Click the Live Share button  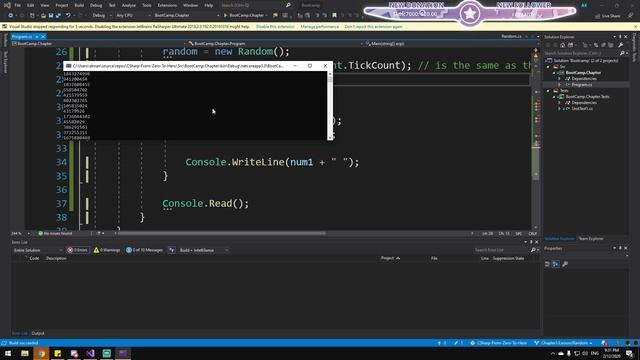[608, 16]
